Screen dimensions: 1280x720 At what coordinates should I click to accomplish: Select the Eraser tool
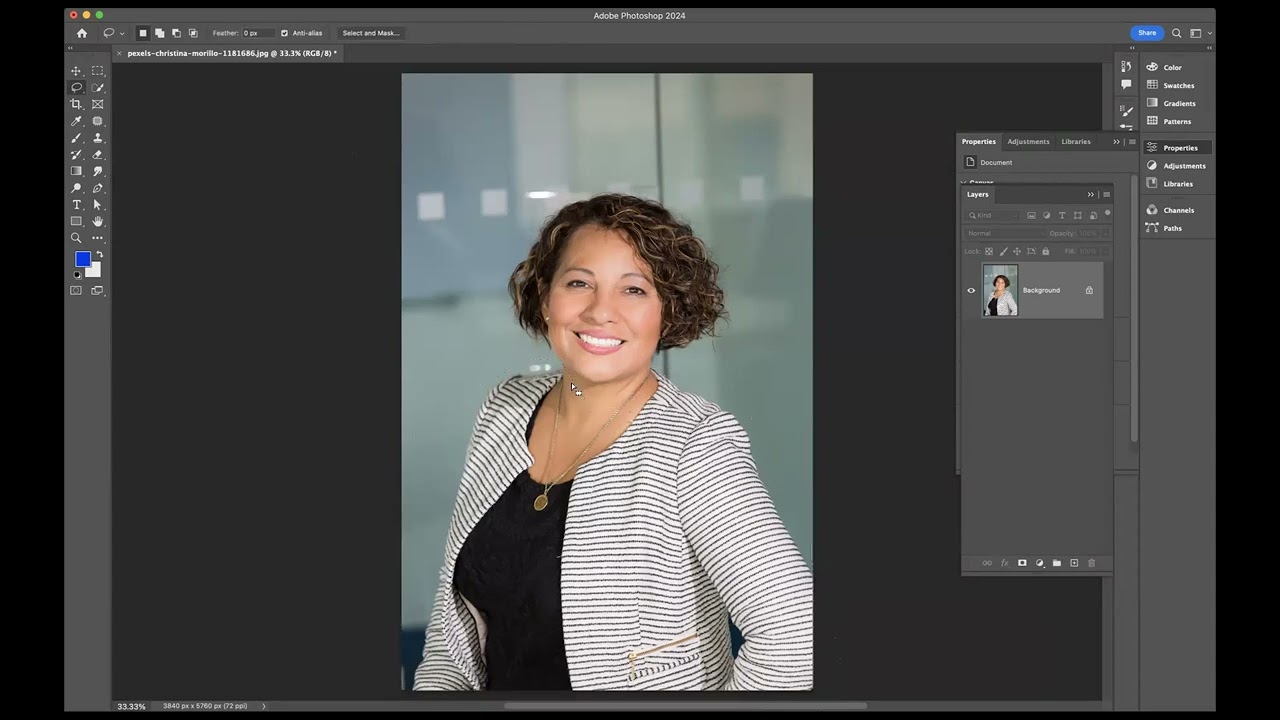click(x=98, y=154)
